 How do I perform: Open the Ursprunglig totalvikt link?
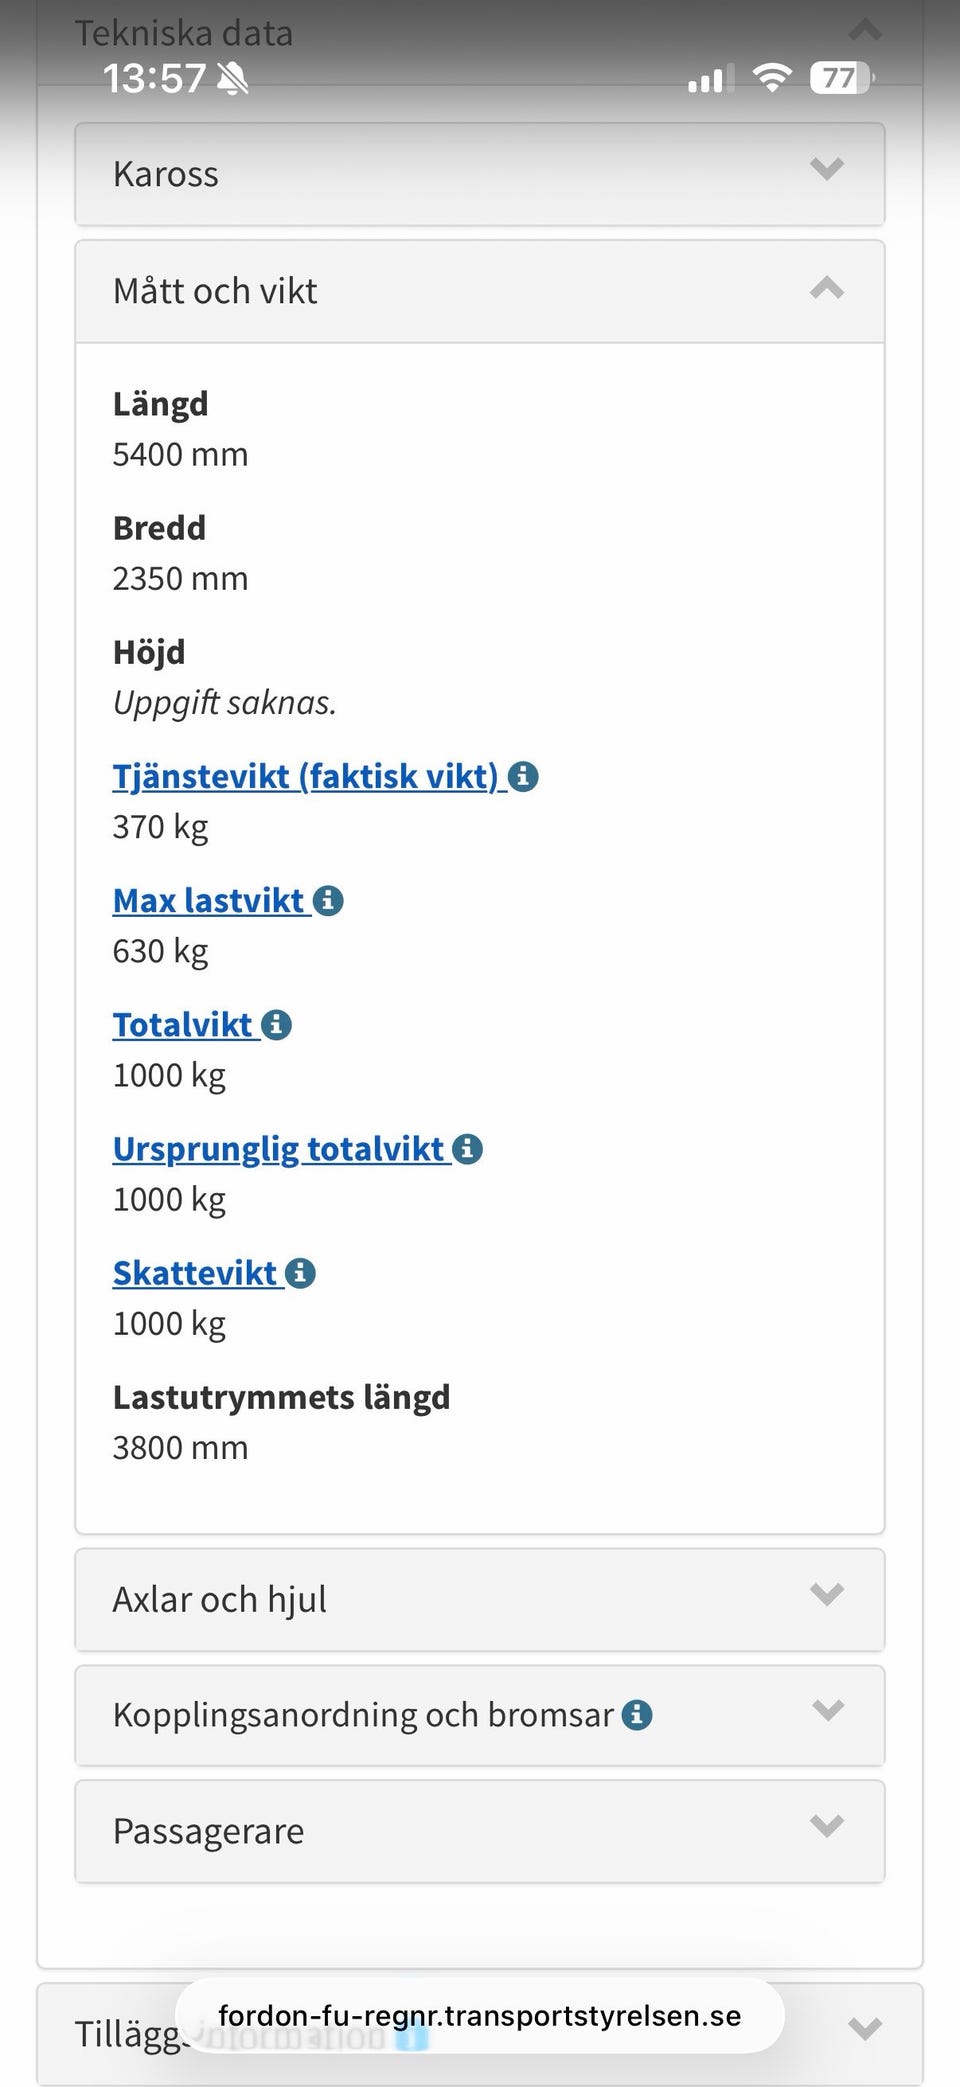coord(278,1150)
